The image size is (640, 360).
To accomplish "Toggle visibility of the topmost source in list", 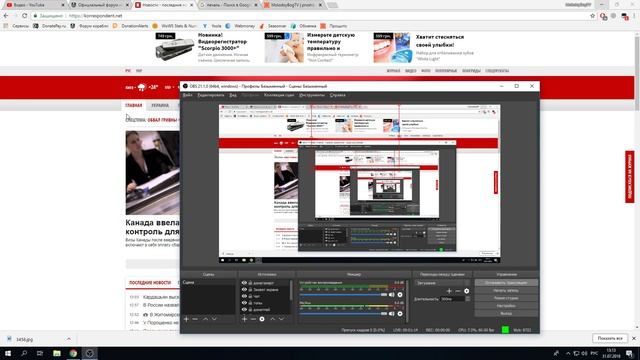I will point(244,283).
